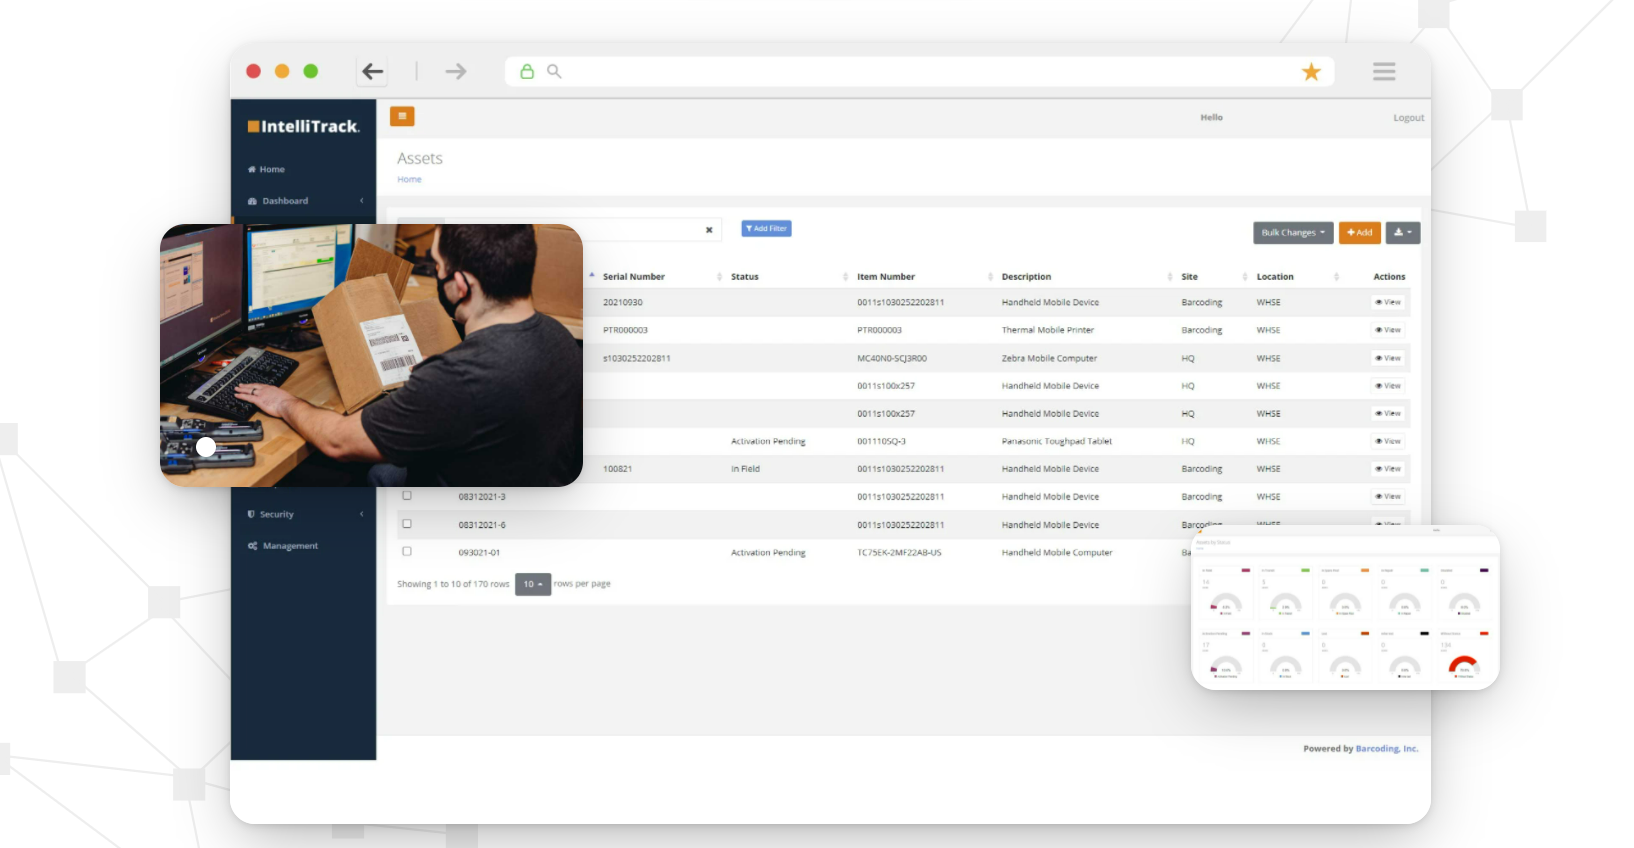The height and width of the screenshot is (848, 1634).
Task: Expand the Security sidebar menu
Action: (305, 514)
